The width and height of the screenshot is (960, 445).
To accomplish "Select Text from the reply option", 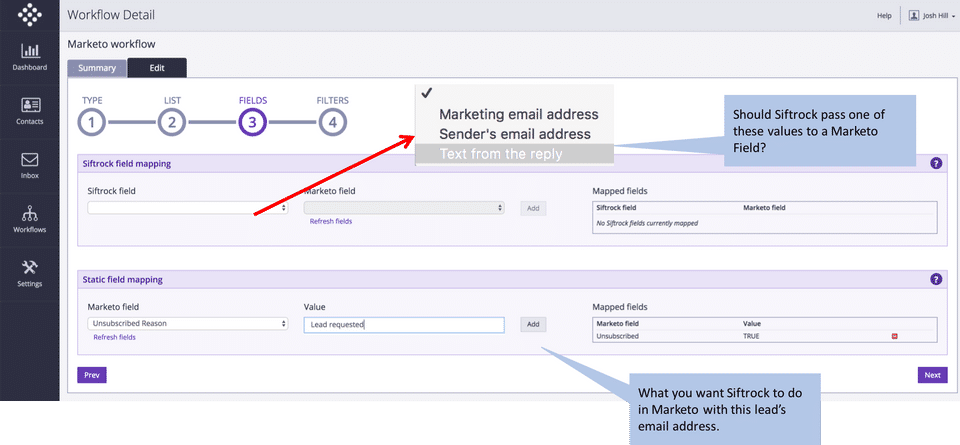I will pyautogui.click(x=514, y=154).
